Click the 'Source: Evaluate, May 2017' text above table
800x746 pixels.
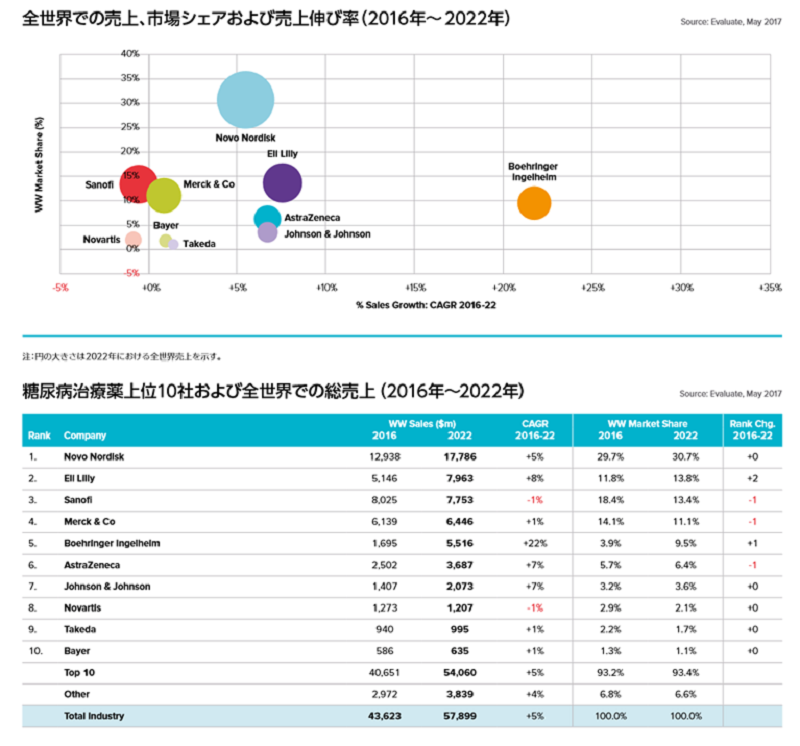tap(730, 394)
